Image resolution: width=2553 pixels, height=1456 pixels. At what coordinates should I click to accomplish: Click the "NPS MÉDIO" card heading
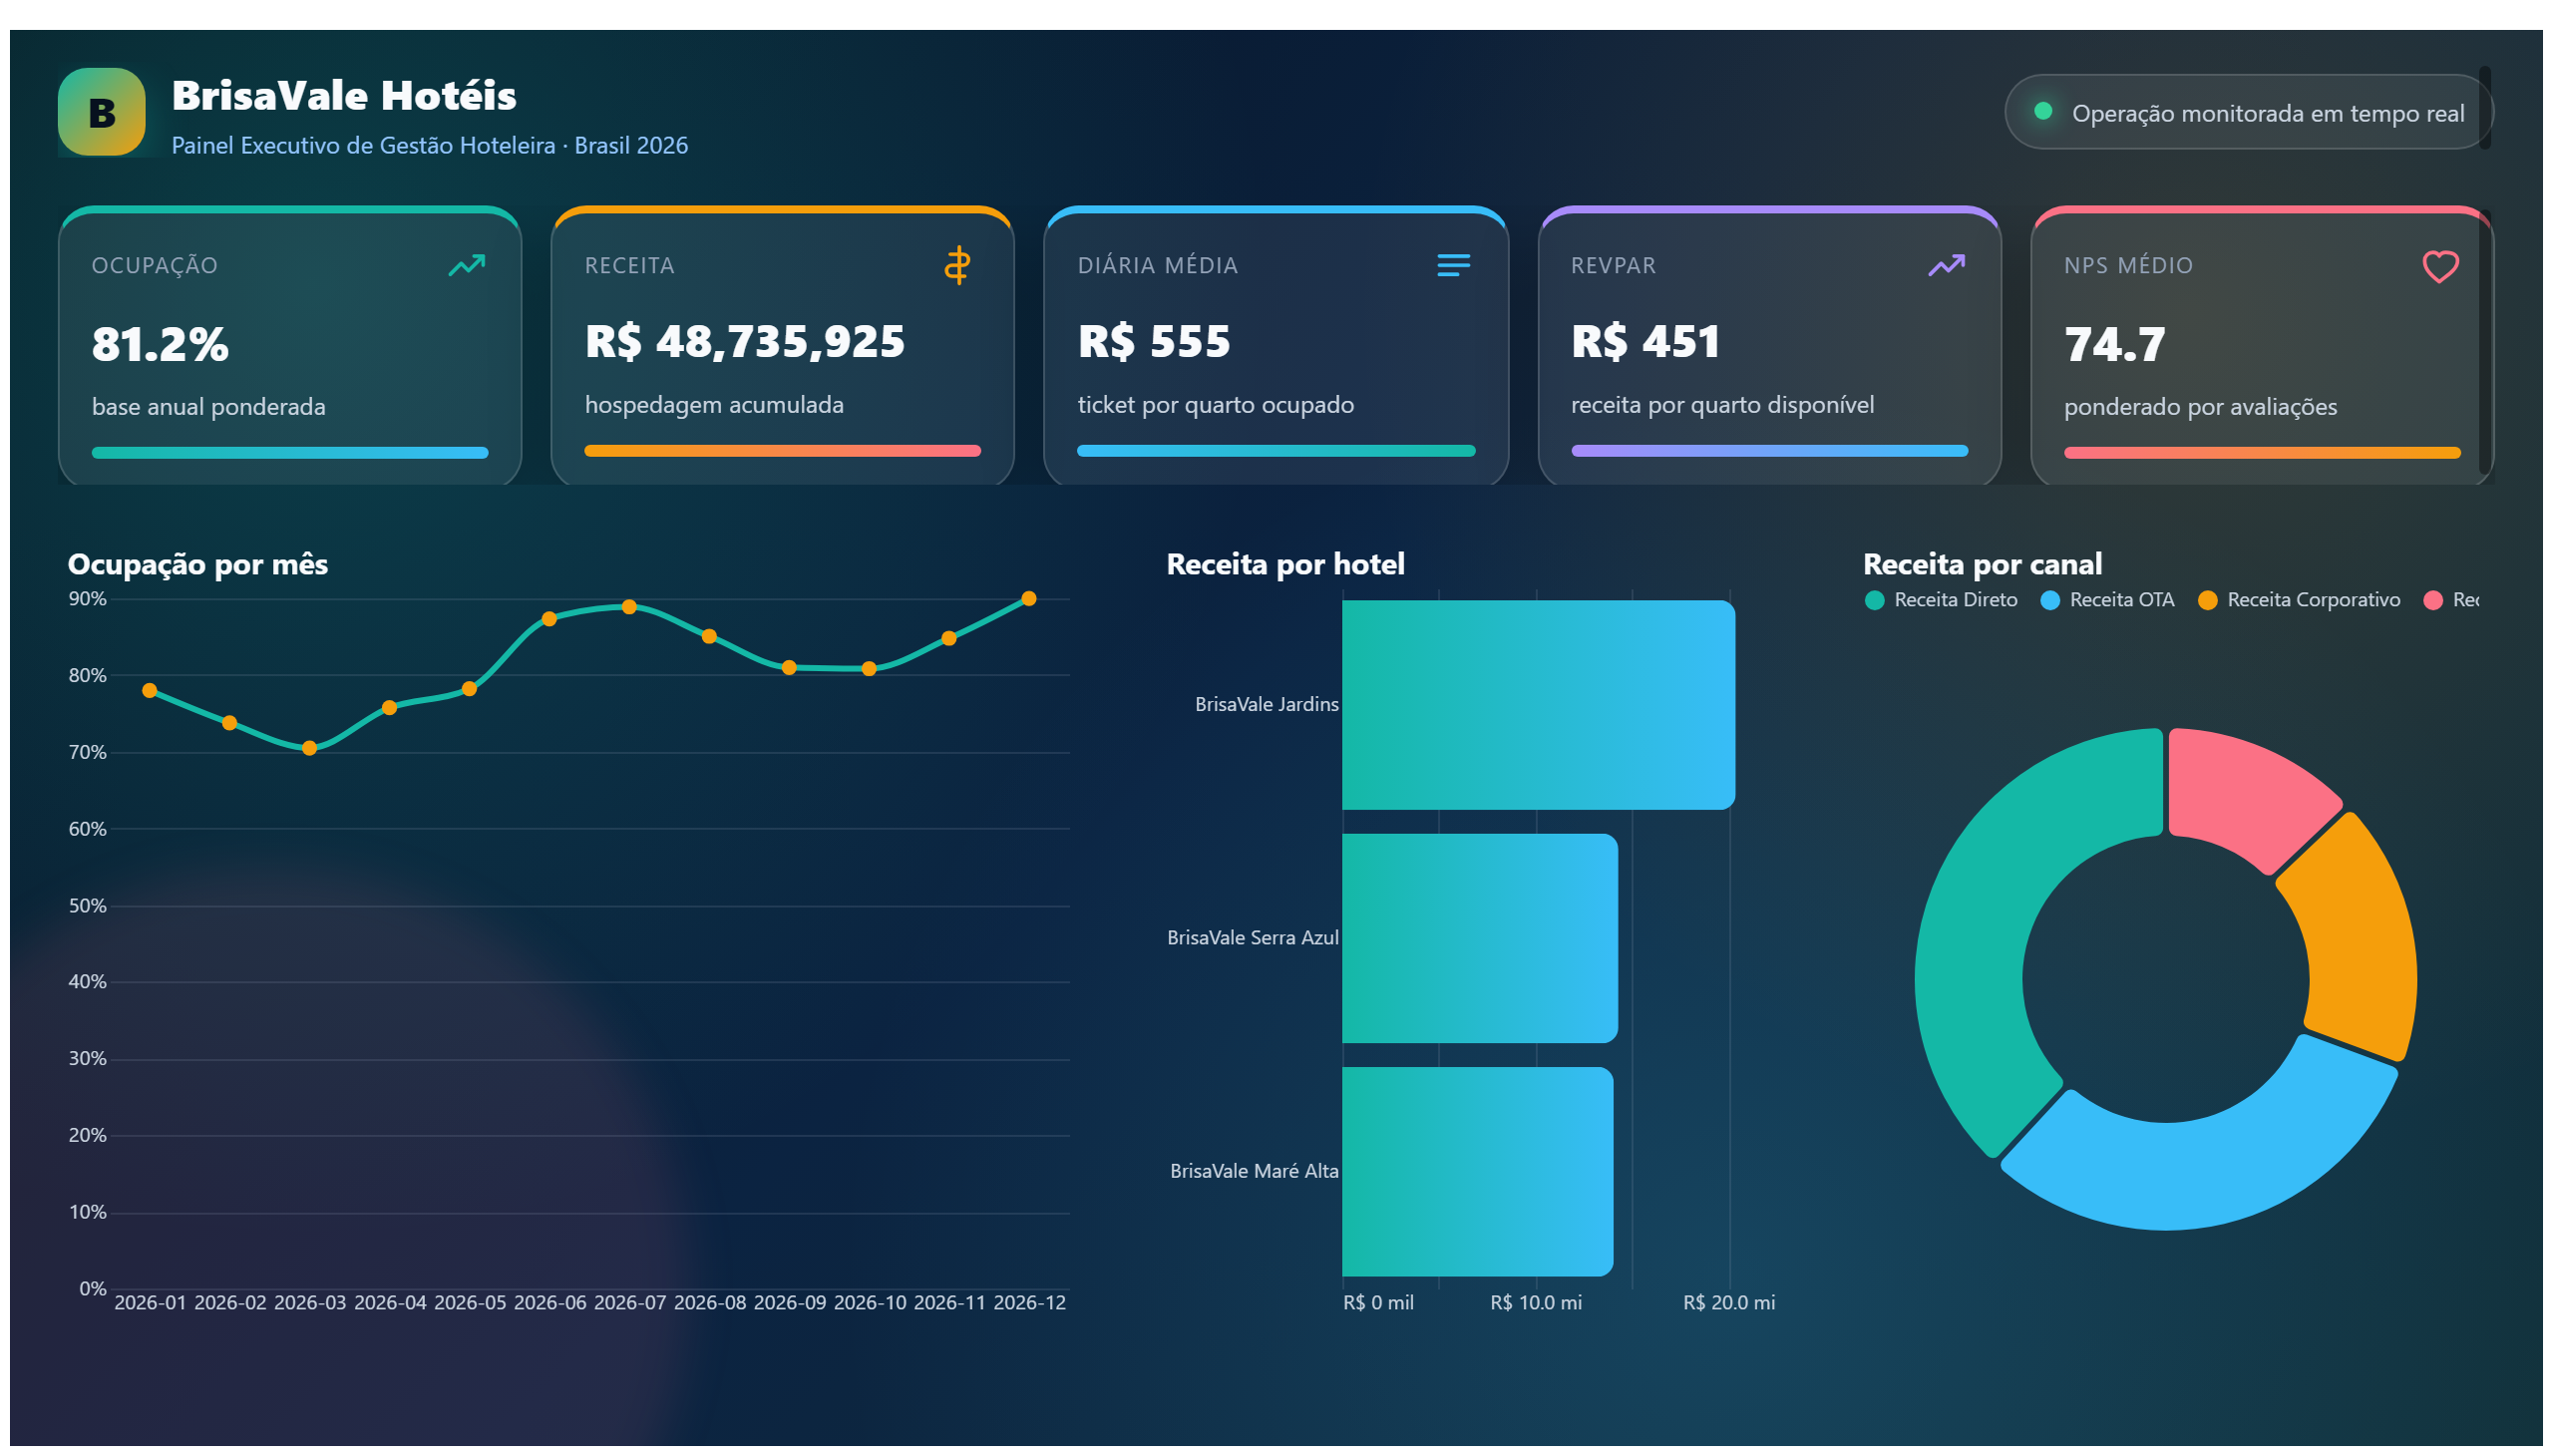click(x=2128, y=266)
